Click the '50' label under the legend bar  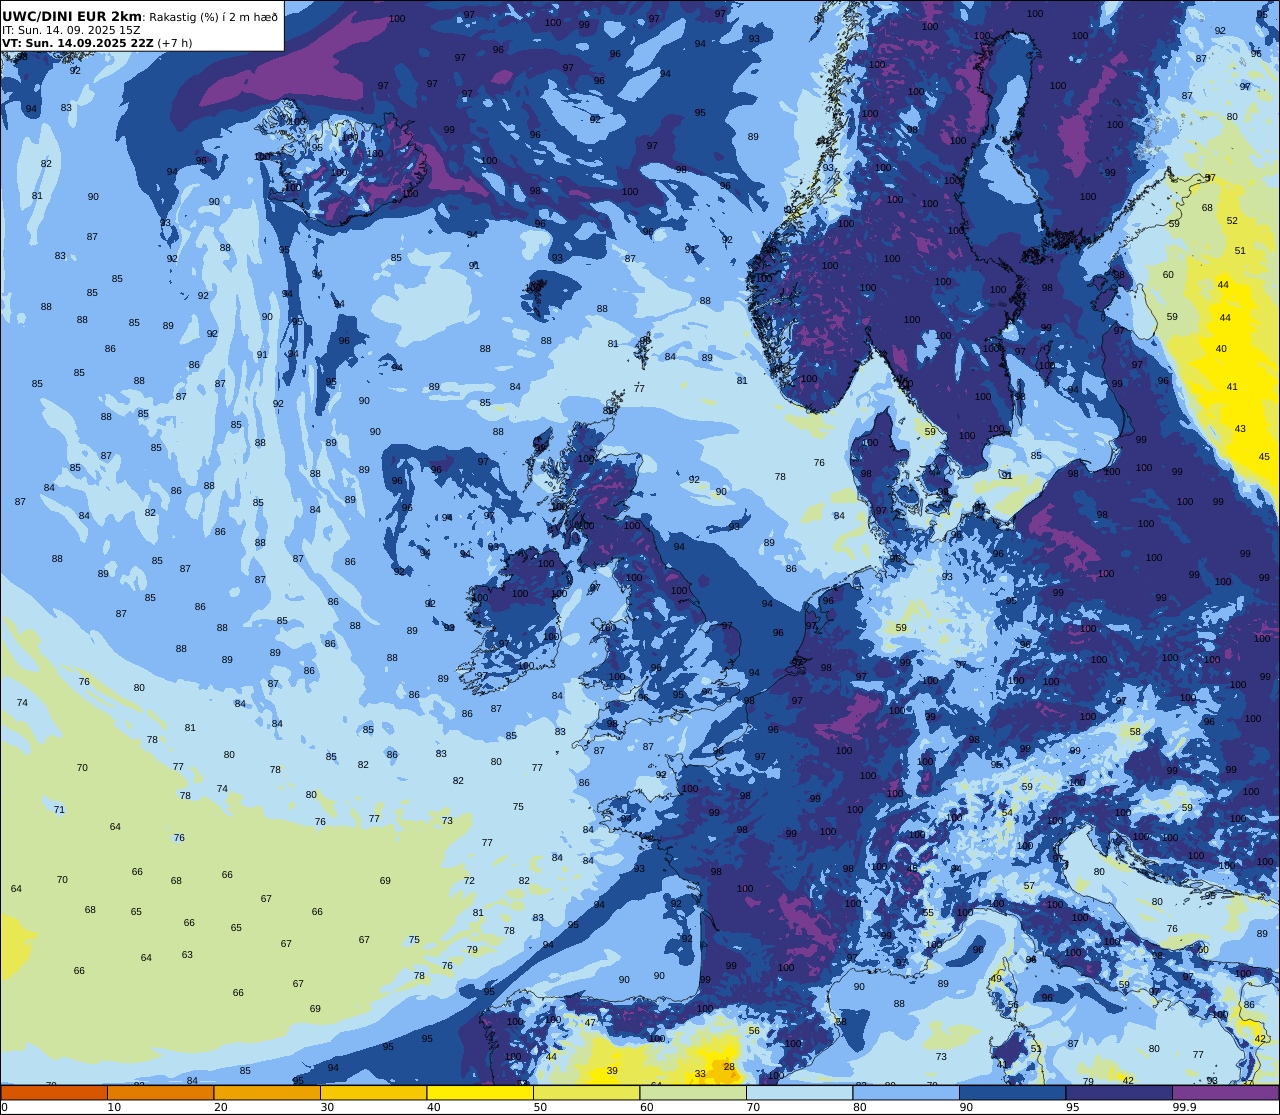point(540,1107)
